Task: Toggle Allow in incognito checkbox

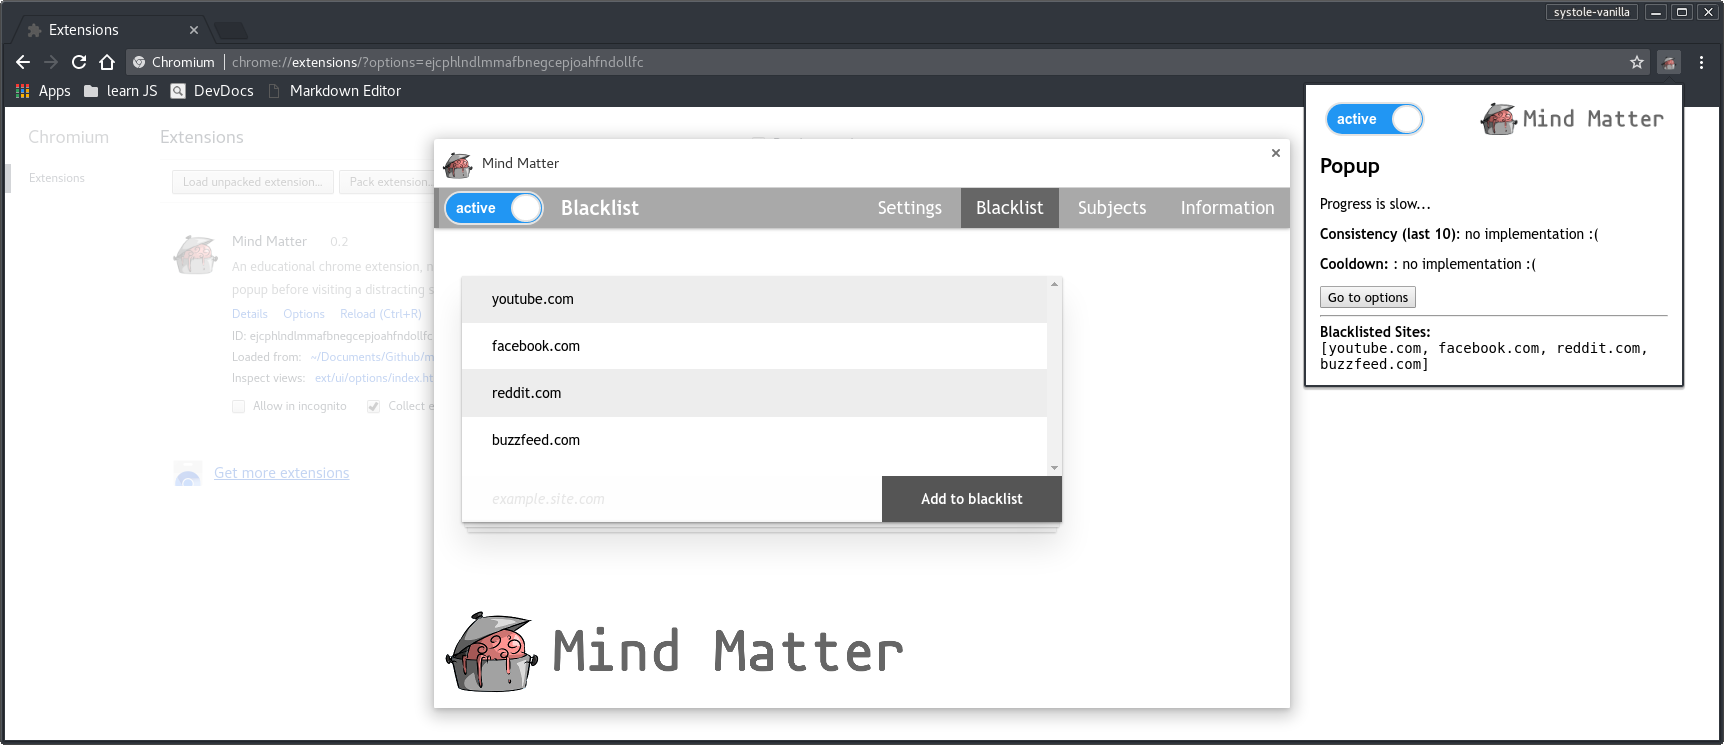Action: 238,406
